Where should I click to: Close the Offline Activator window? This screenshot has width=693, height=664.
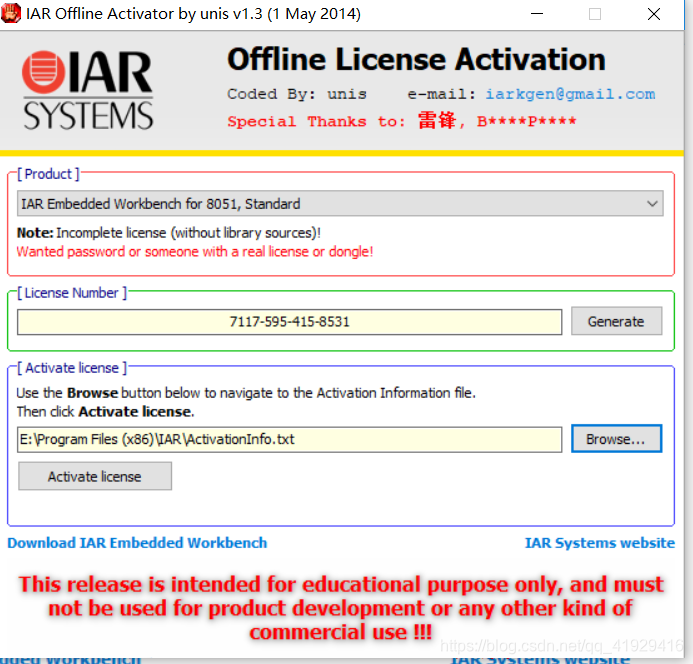[x=654, y=14]
